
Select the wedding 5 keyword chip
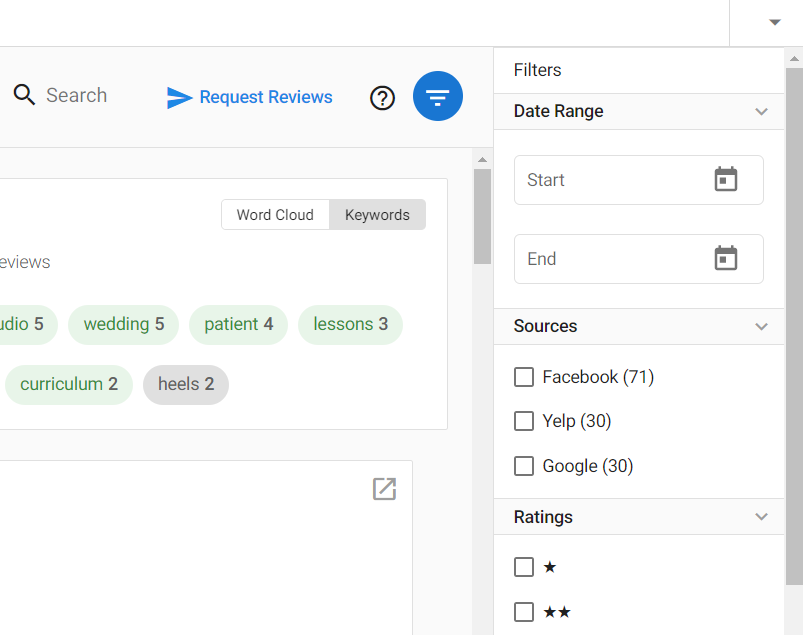click(123, 324)
